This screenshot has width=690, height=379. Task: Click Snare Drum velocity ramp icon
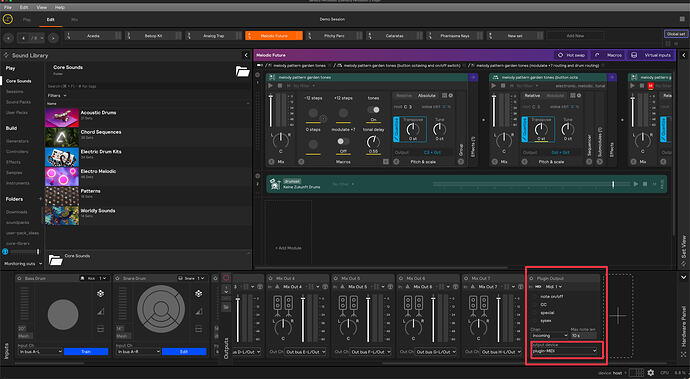198,311
